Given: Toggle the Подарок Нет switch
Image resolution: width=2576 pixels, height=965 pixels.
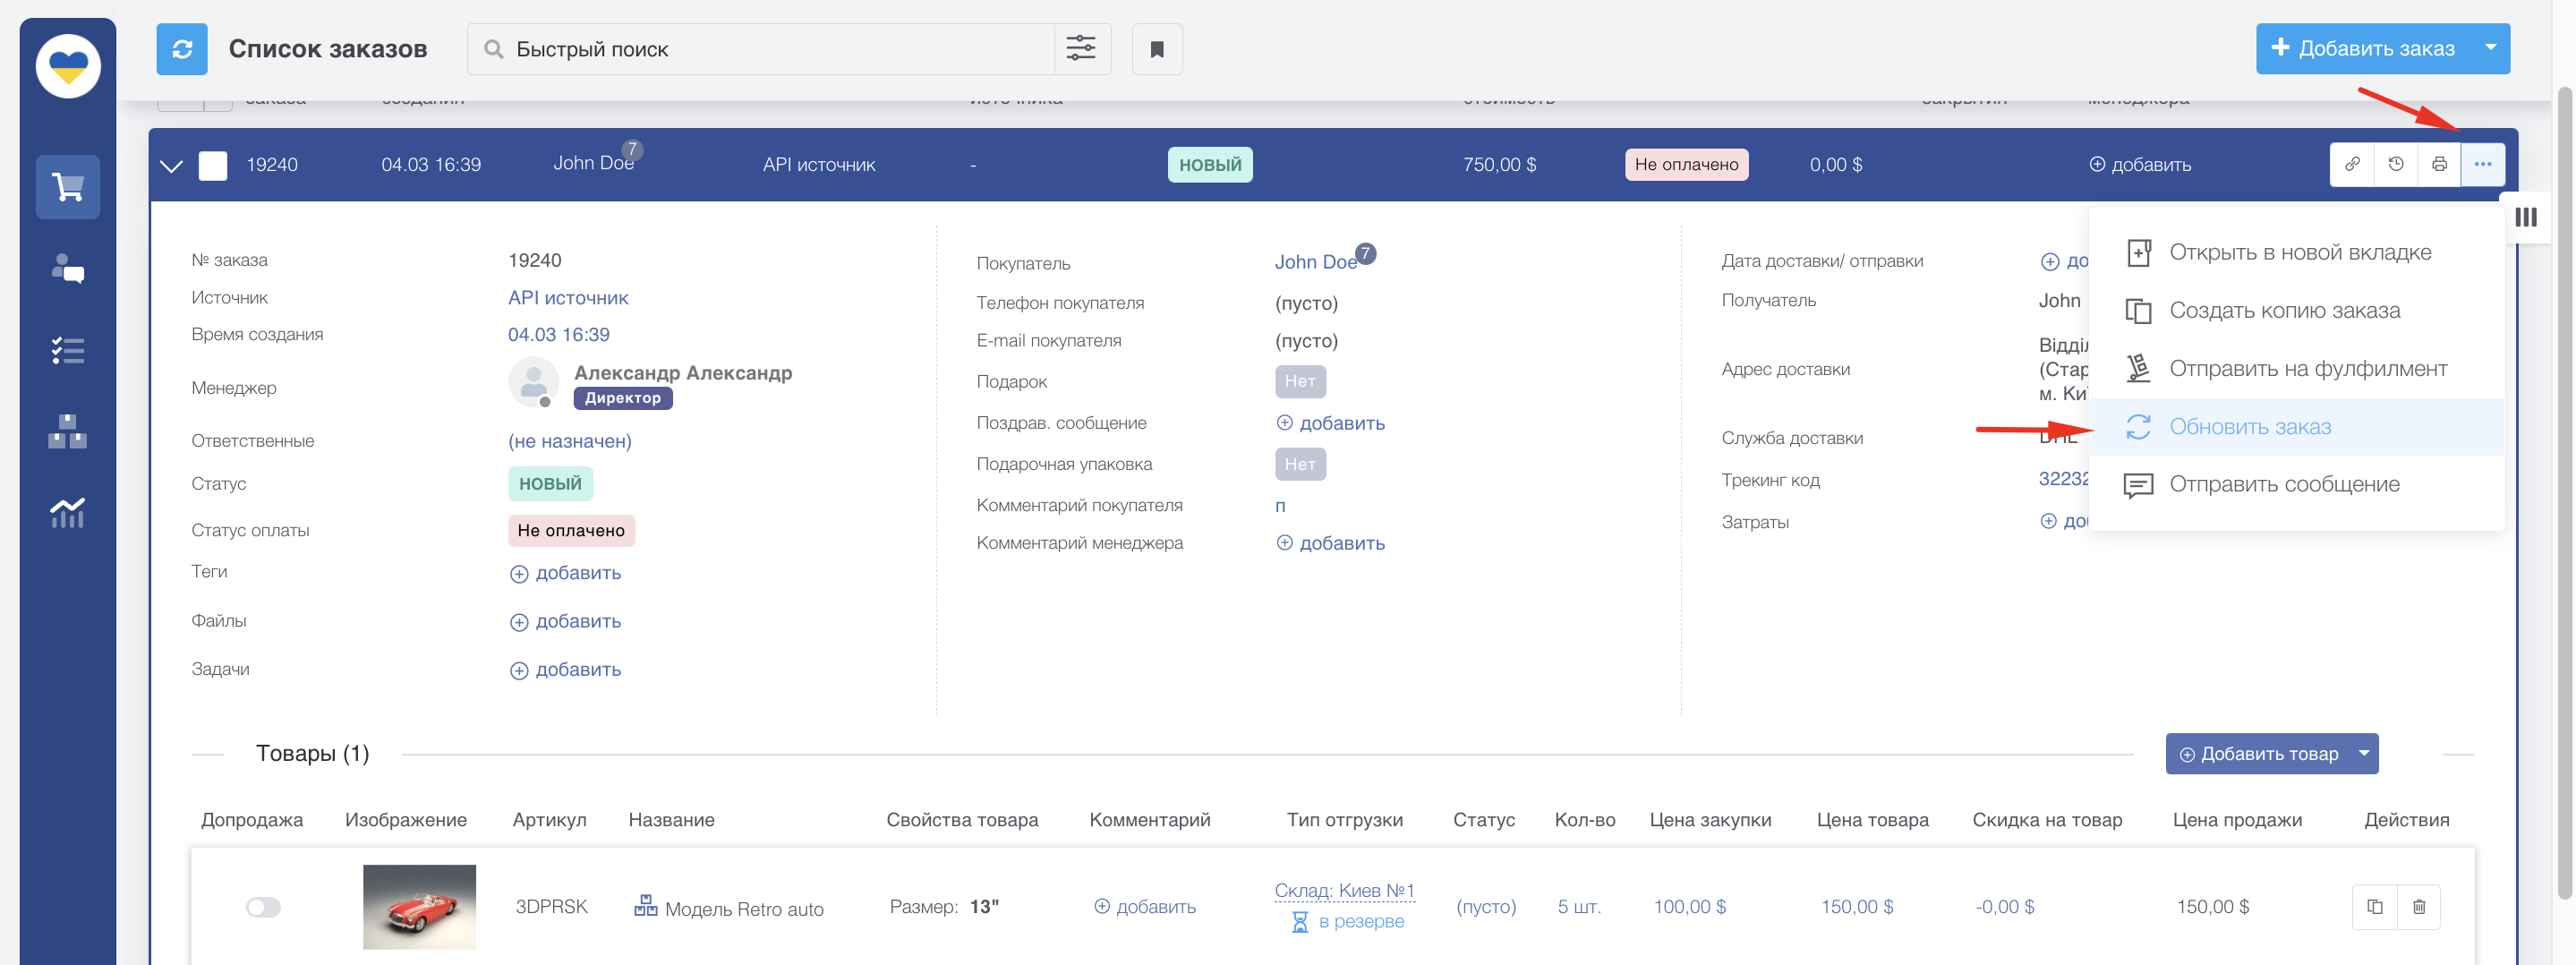Looking at the screenshot, I should click(x=1300, y=381).
